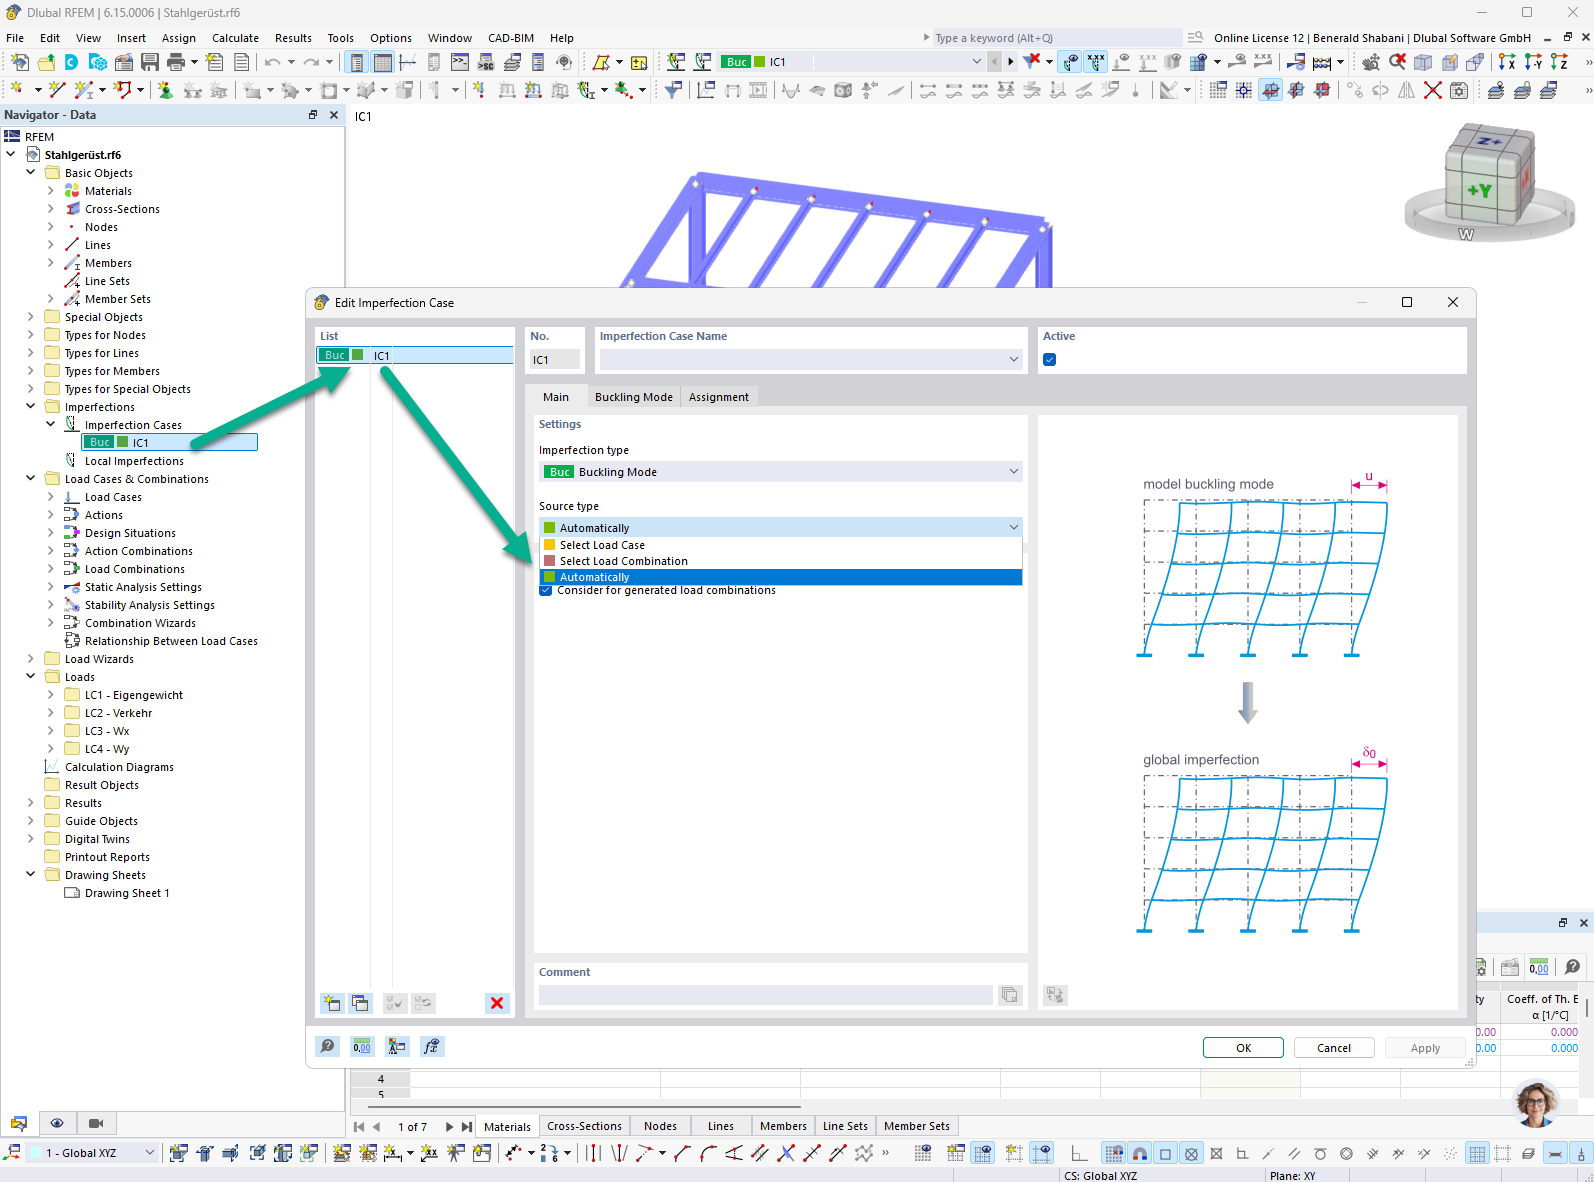Click the units 0.00 icon in dialog footer
The image size is (1594, 1182).
(362, 1046)
